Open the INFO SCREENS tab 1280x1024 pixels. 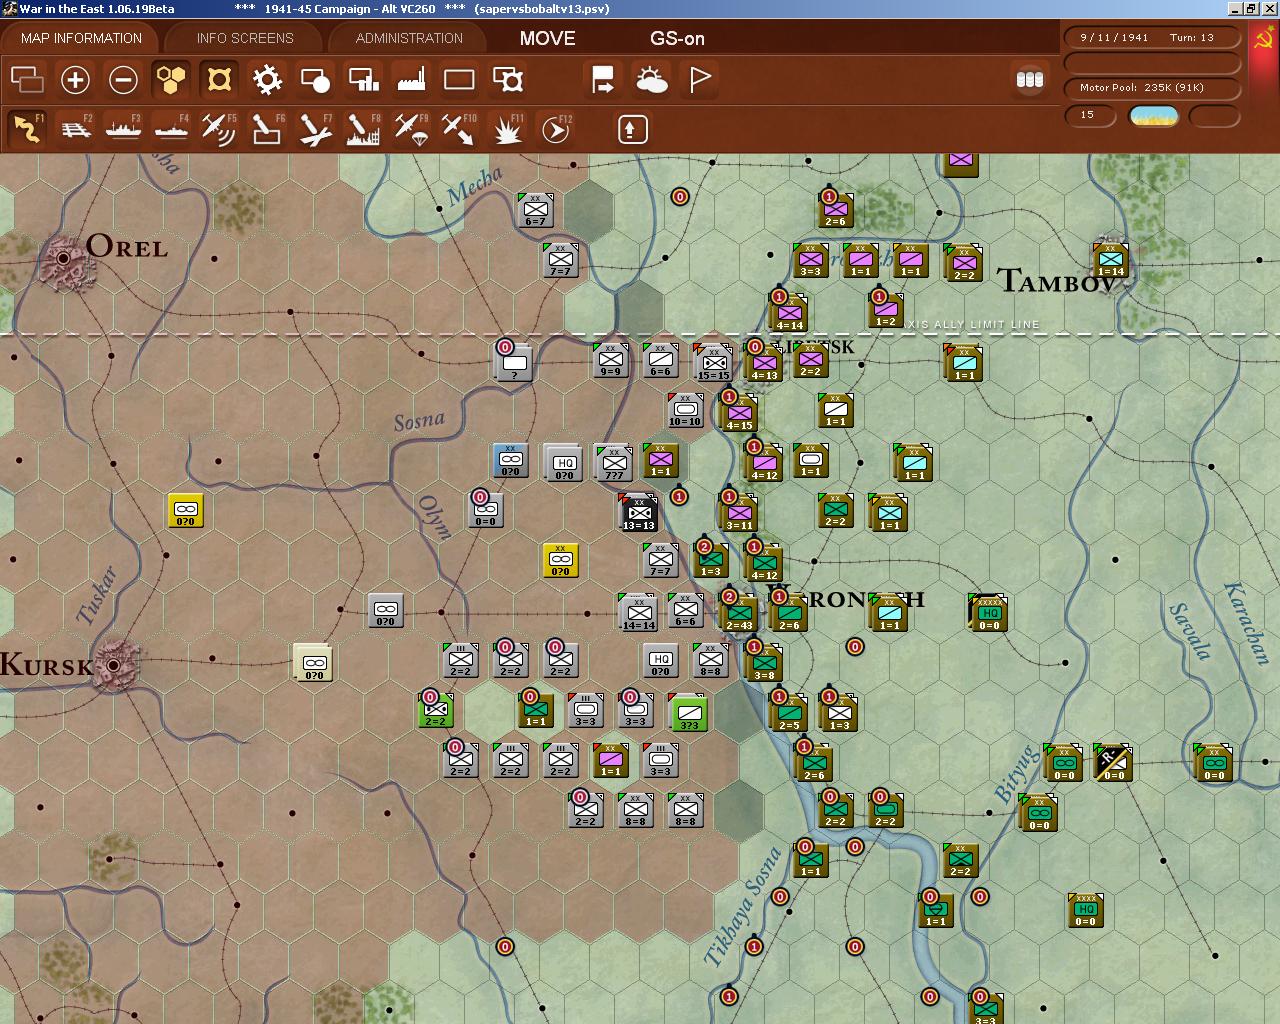pos(245,38)
